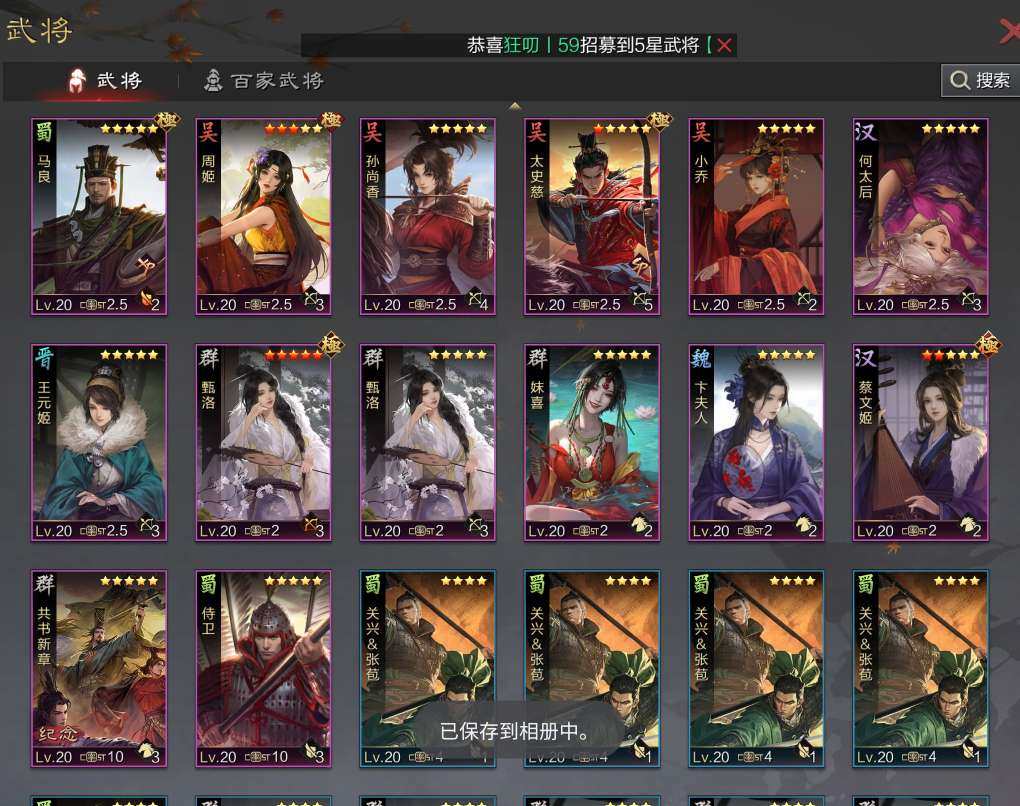1020x806 pixels.
Task: Select the 小乔 hero portrait
Action: (757, 217)
